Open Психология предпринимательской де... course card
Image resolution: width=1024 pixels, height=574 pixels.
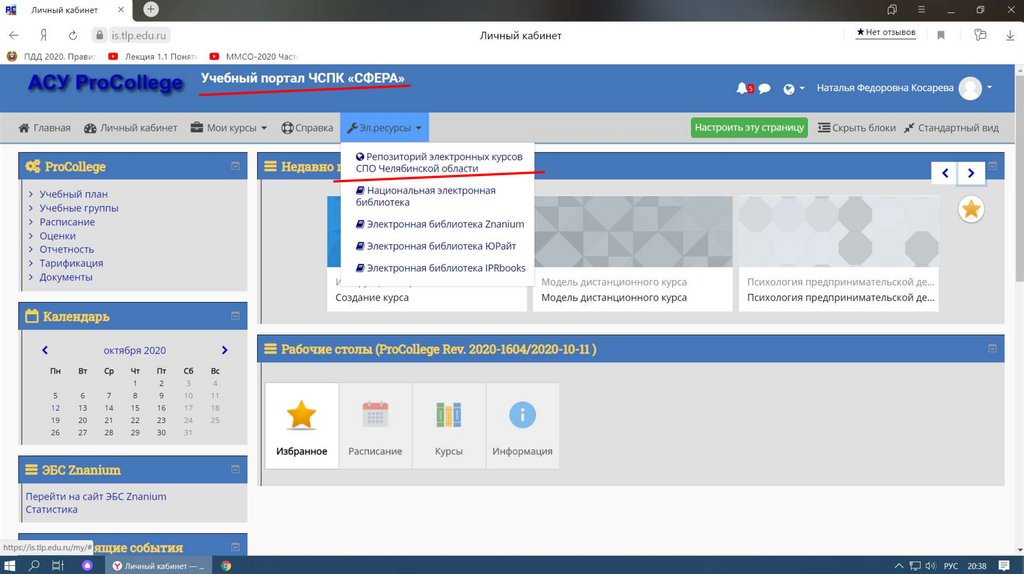tap(839, 253)
